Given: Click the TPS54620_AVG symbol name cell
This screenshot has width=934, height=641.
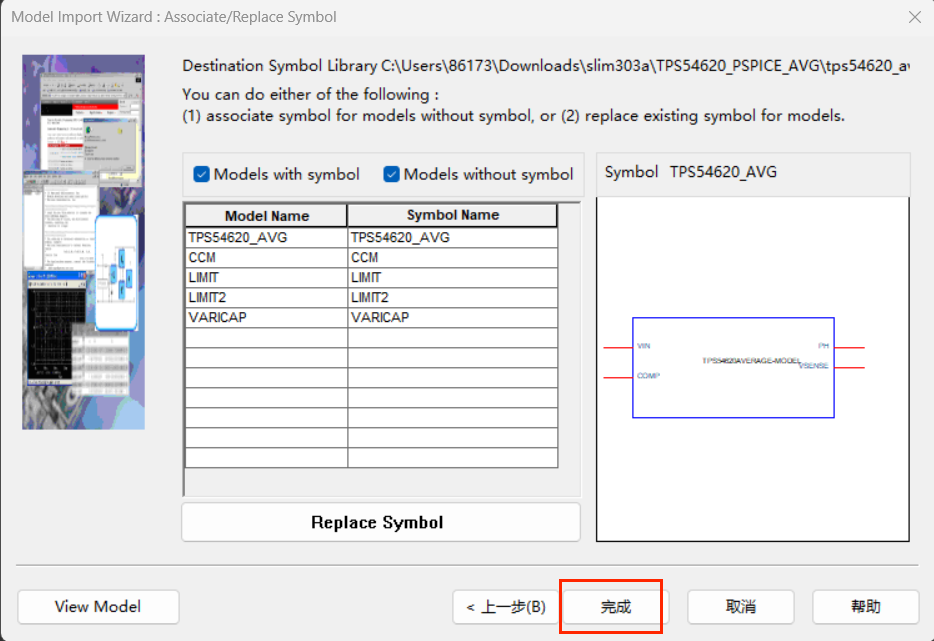Looking at the screenshot, I should coord(453,238).
